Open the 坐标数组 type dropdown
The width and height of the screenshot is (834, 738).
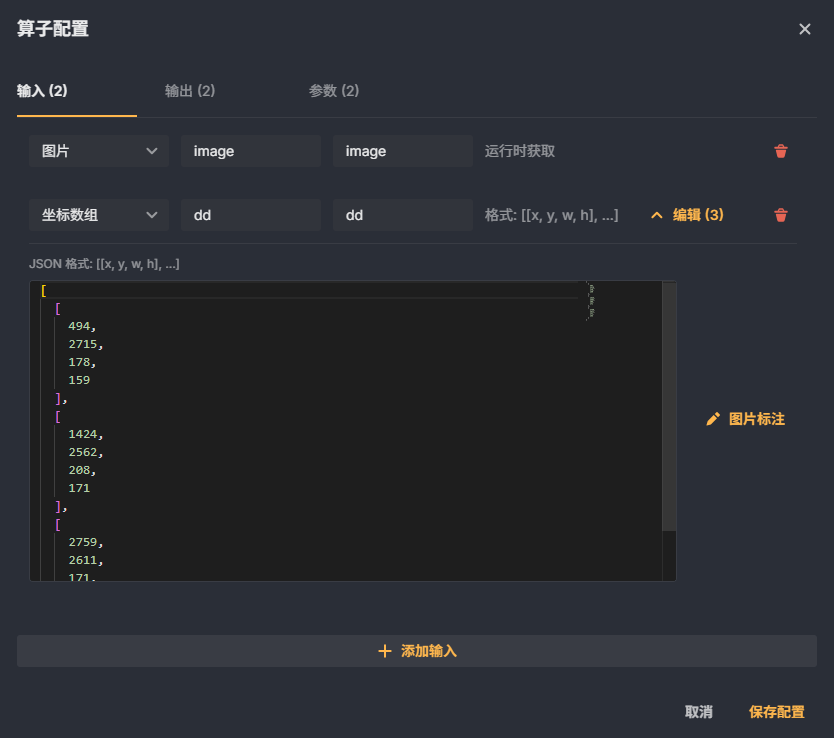[x=99, y=215]
